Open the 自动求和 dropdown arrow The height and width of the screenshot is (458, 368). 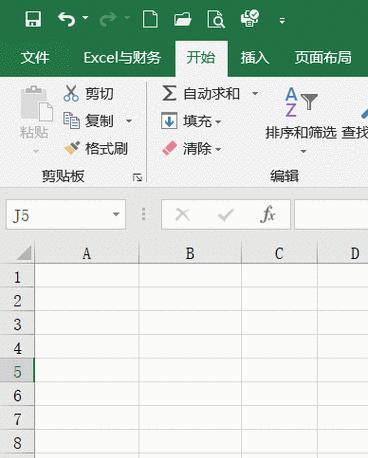[x=255, y=93]
